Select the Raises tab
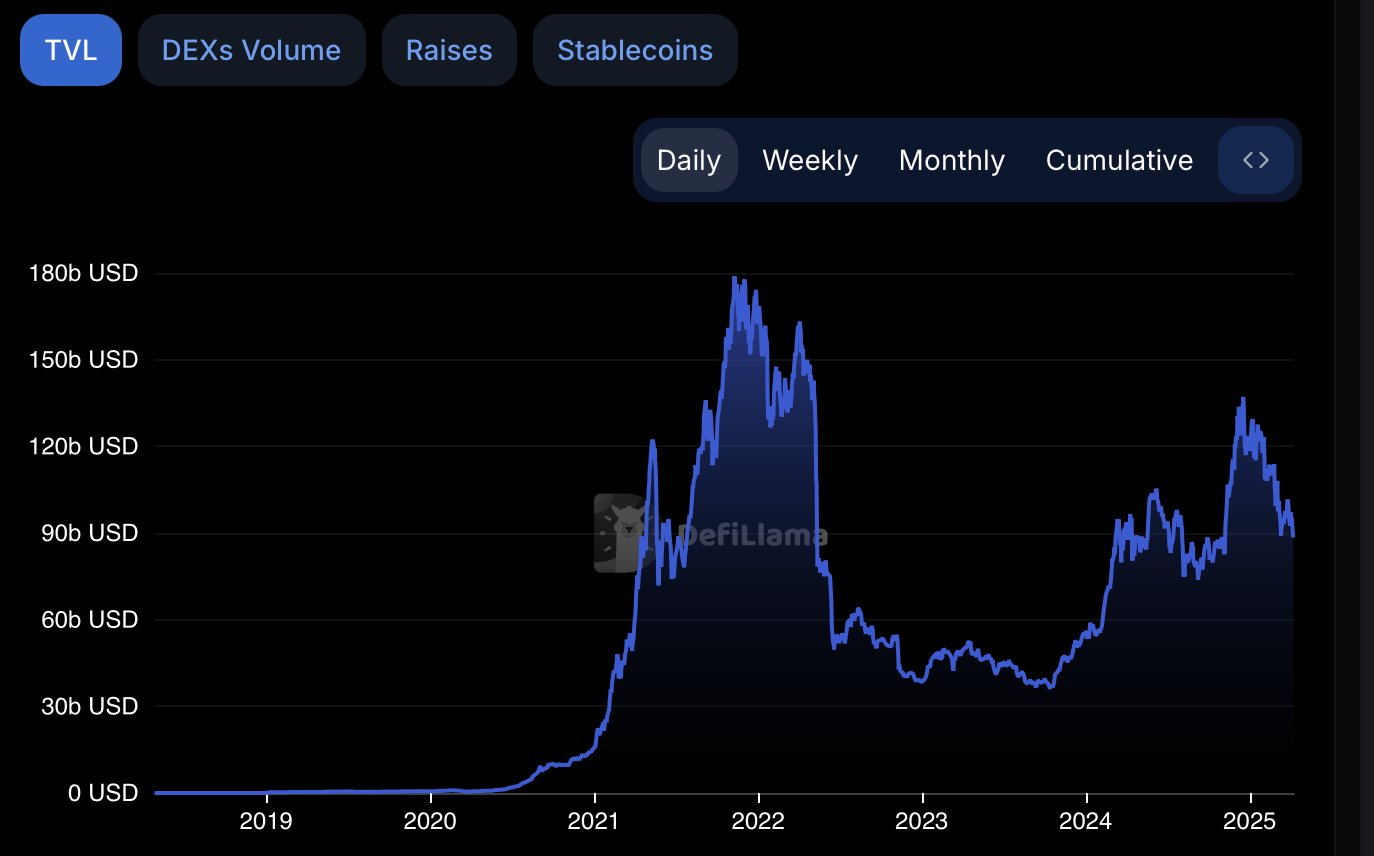 pyautogui.click(x=449, y=50)
